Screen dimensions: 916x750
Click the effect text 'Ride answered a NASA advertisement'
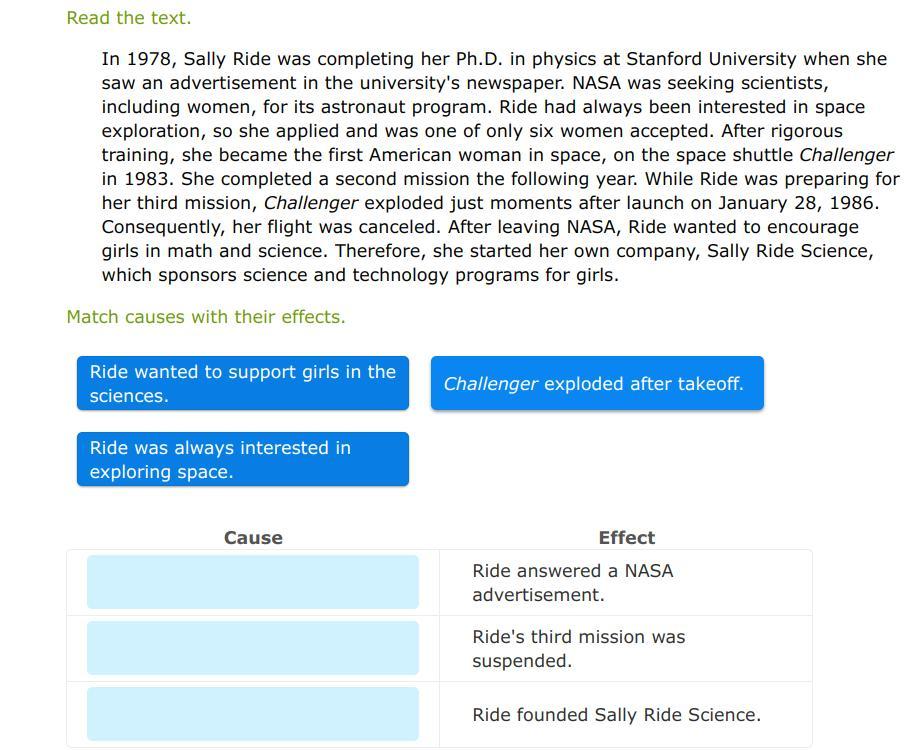(572, 582)
